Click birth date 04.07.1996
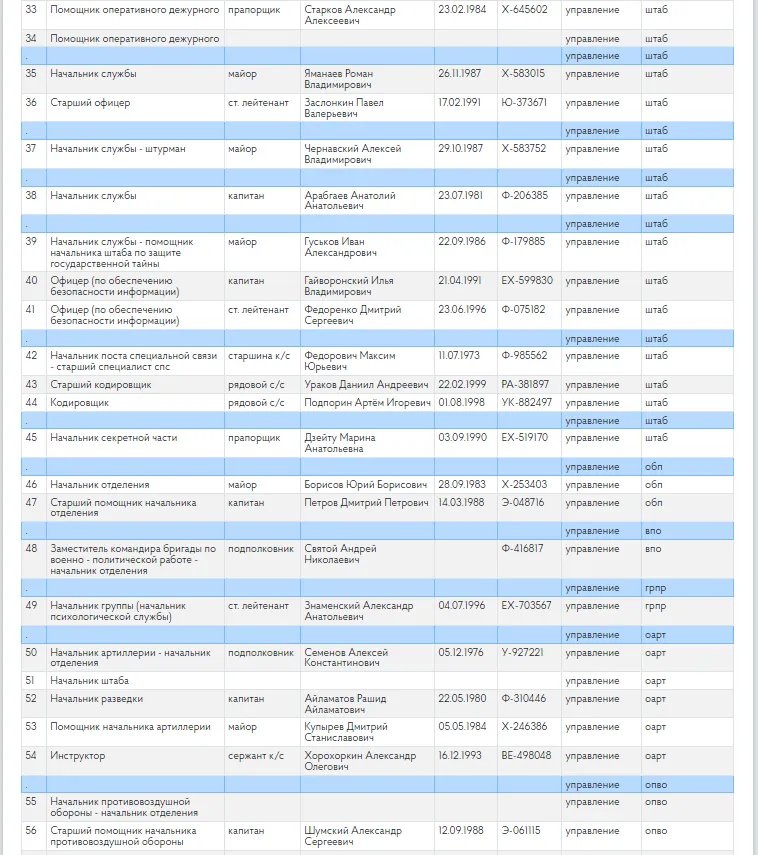The width and height of the screenshot is (758, 855). pos(460,605)
